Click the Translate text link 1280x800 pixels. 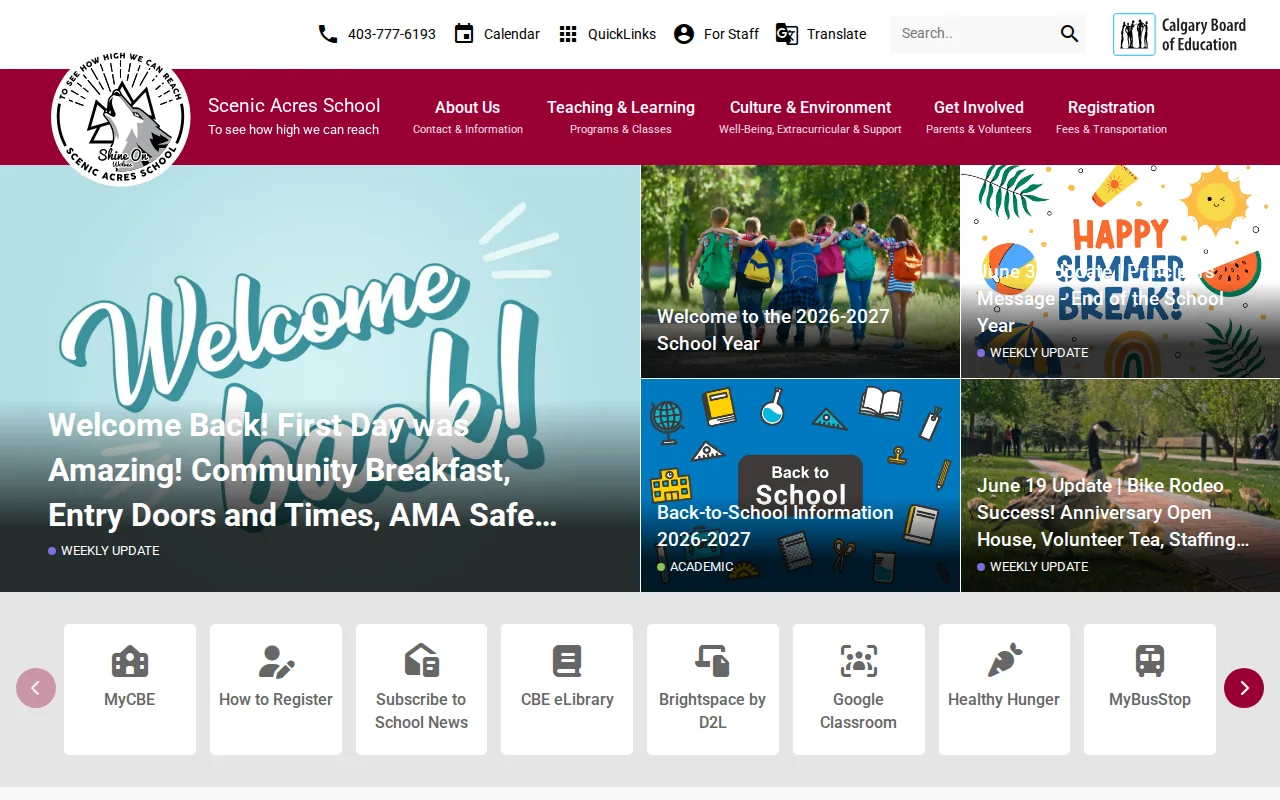pyautogui.click(x=837, y=34)
